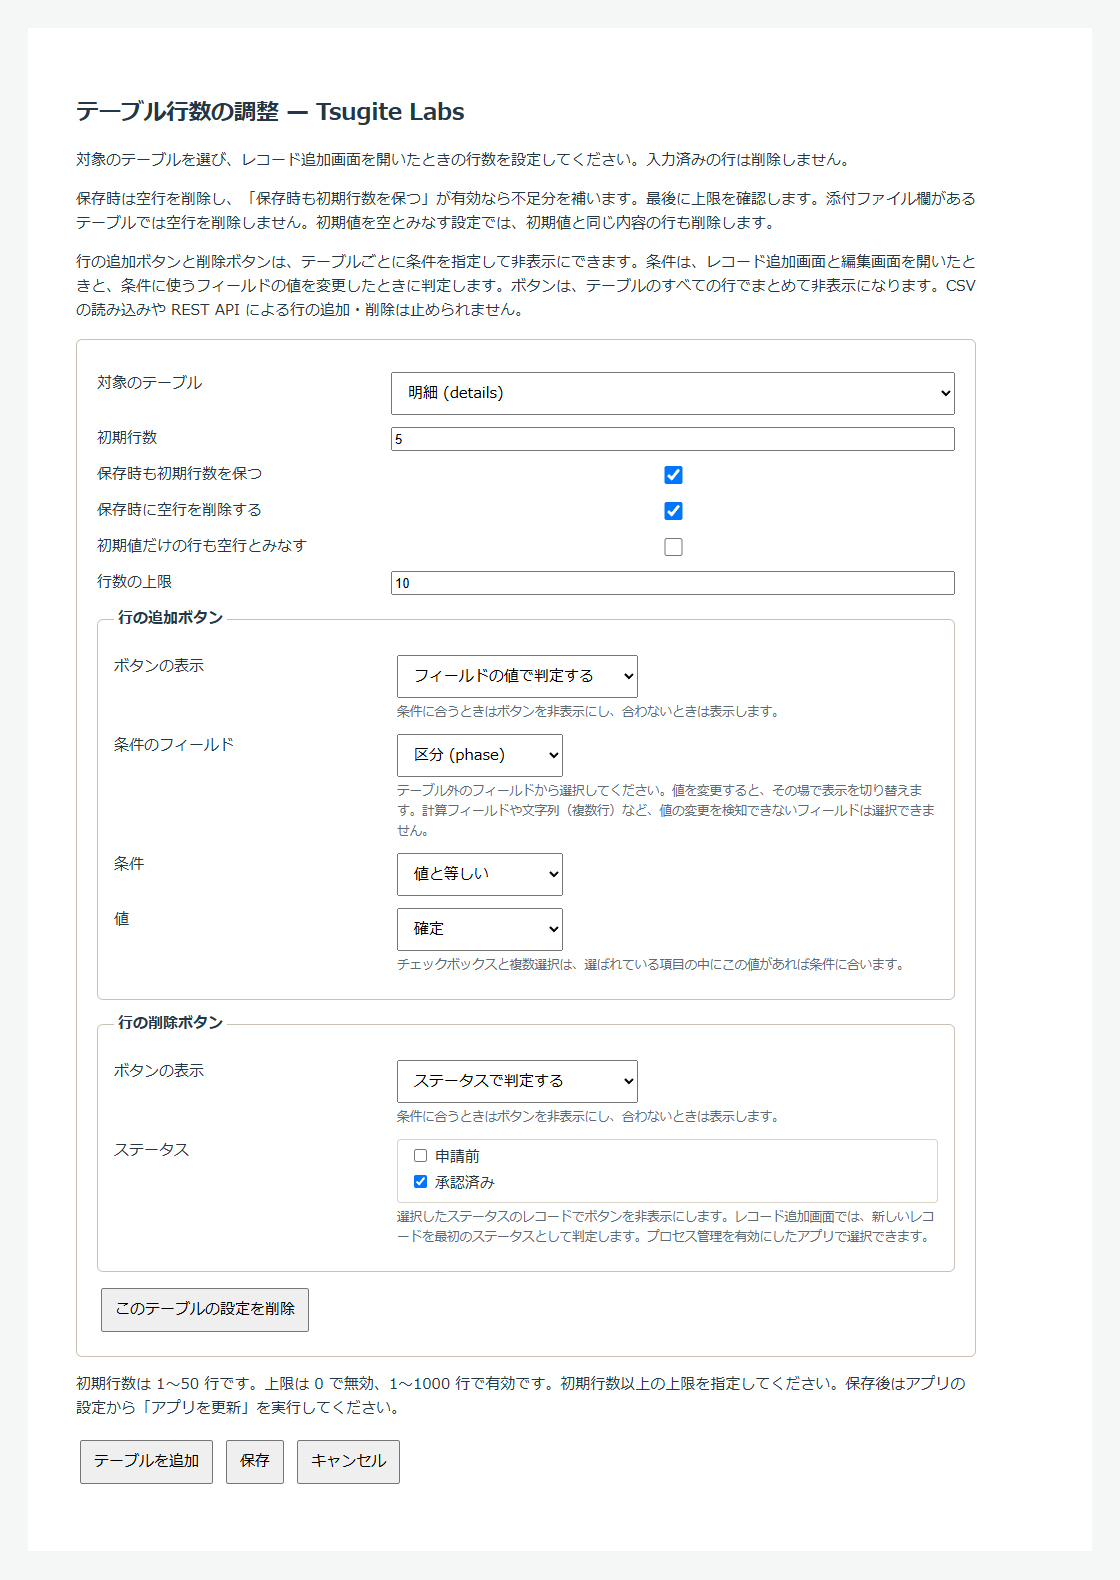Open the 確定 value dropdown
This screenshot has width=1120, height=1580.
(x=480, y=929)
